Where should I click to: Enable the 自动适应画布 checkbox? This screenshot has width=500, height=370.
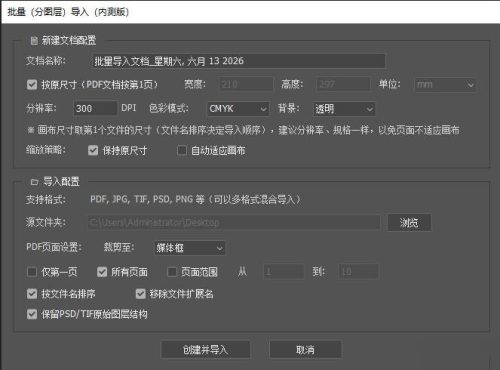click(182, 151)
